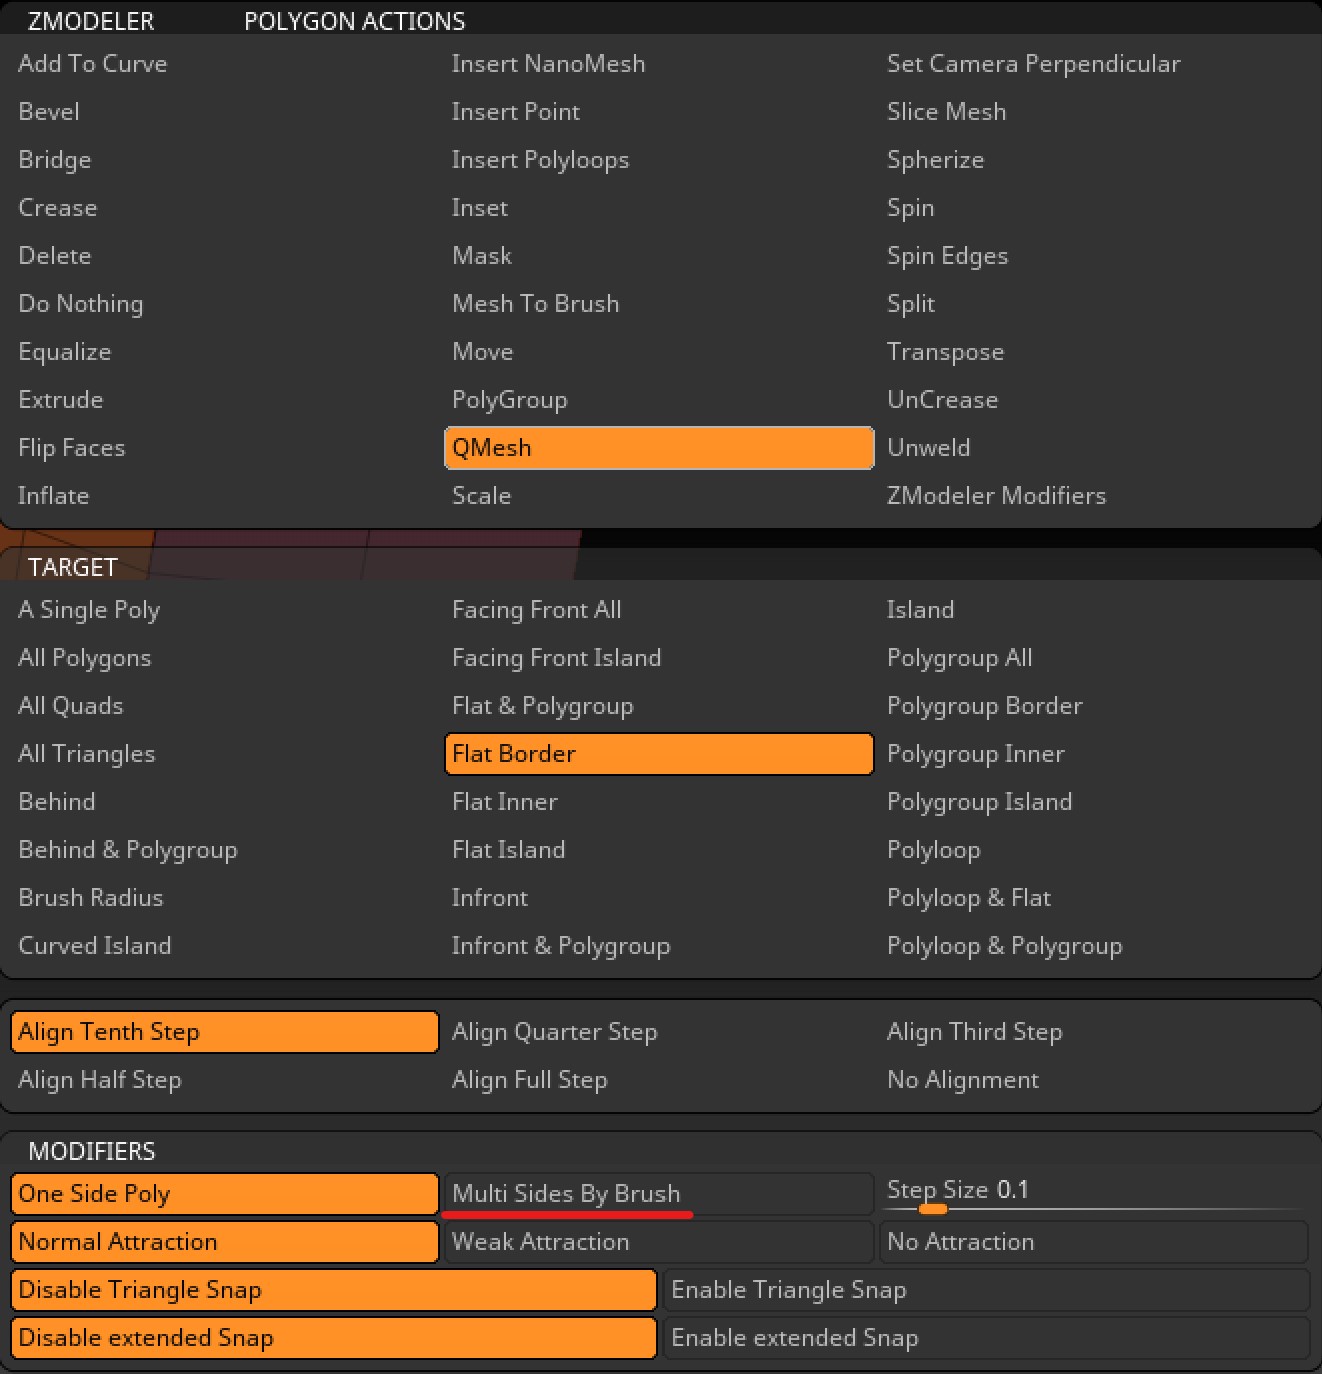The width and height of the screenshot is (1322, 1374).
Task: Choose the Spherize action
Action: pos(935,159)
